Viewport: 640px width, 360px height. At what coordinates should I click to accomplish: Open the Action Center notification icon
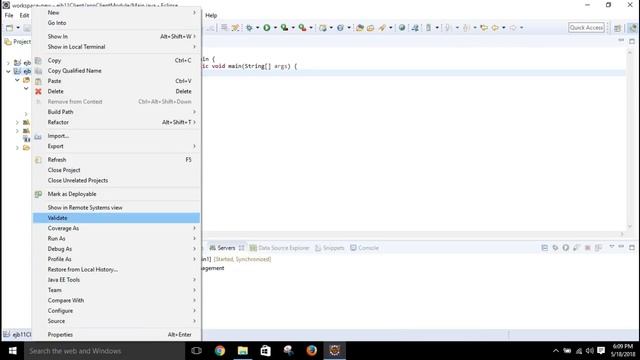[601, 351]
